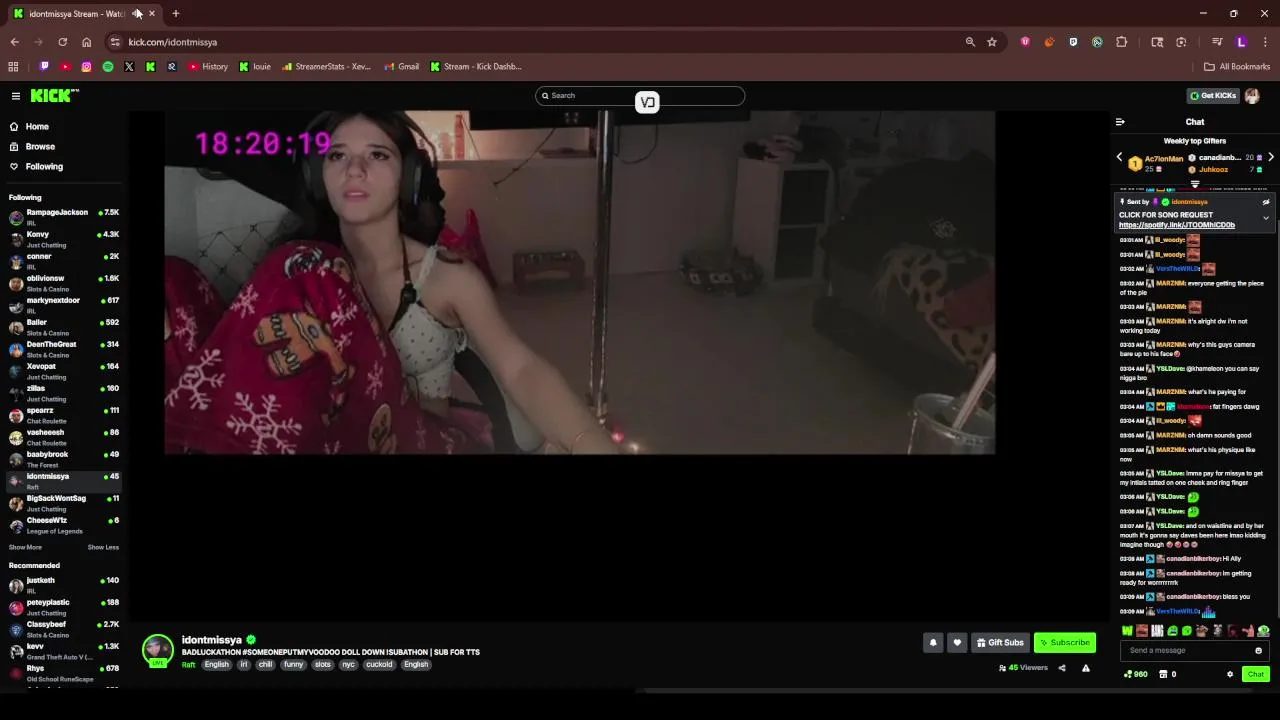The image size is (1280, 720).
Task: Show previous weekly top gifters
Action: (1119, 157)
